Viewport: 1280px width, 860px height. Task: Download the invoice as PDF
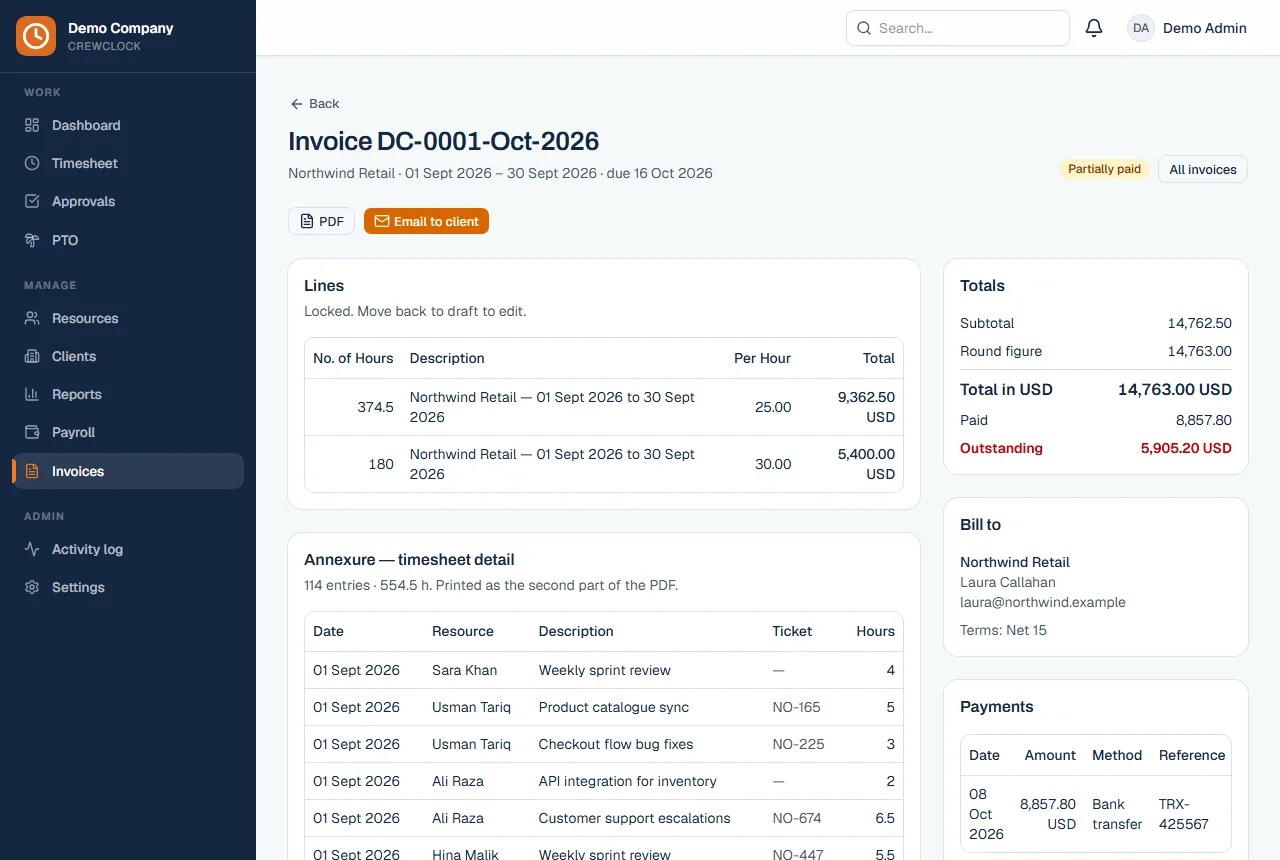point(321,221)
